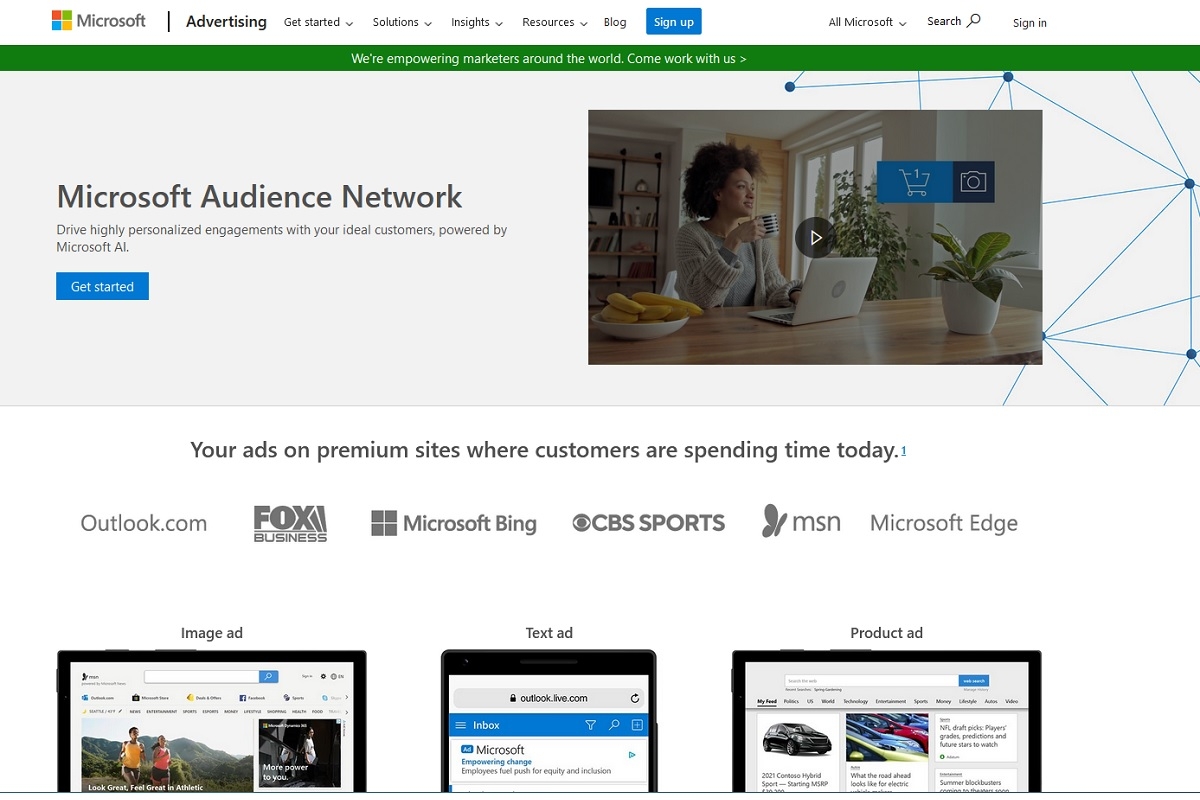
Task: Open the 'Come work with us' banner
Action: click(549, 58)
